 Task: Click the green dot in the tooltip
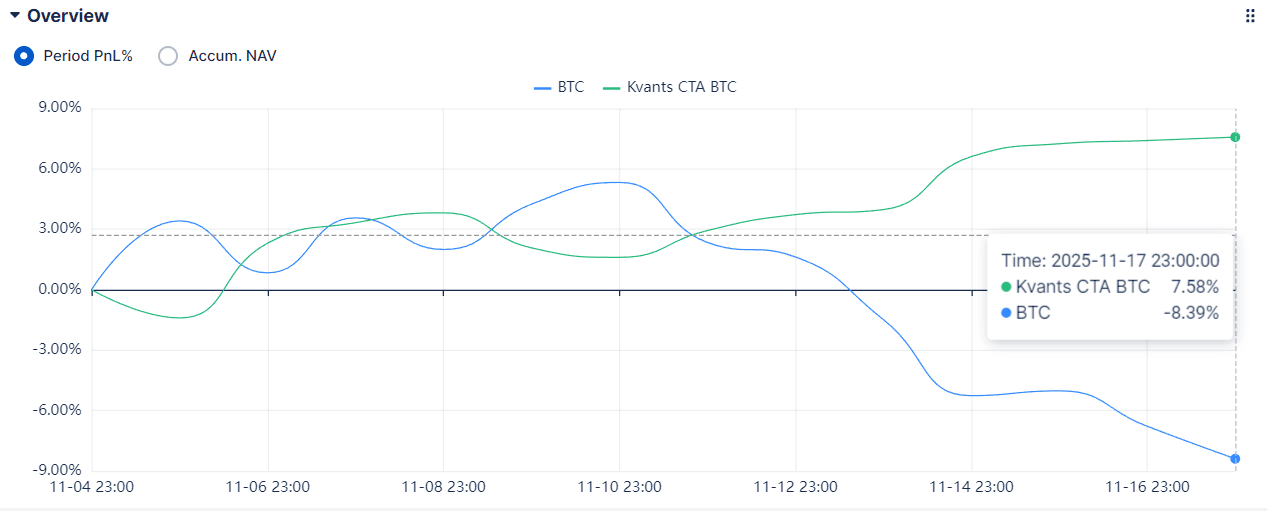(1006, 287)
